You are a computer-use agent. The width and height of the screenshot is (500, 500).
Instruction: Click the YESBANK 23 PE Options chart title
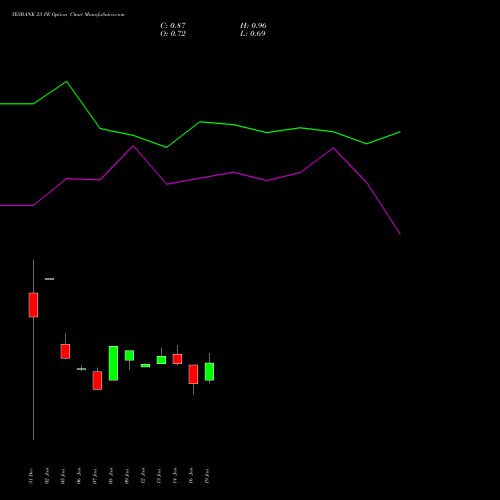[68, 15]
